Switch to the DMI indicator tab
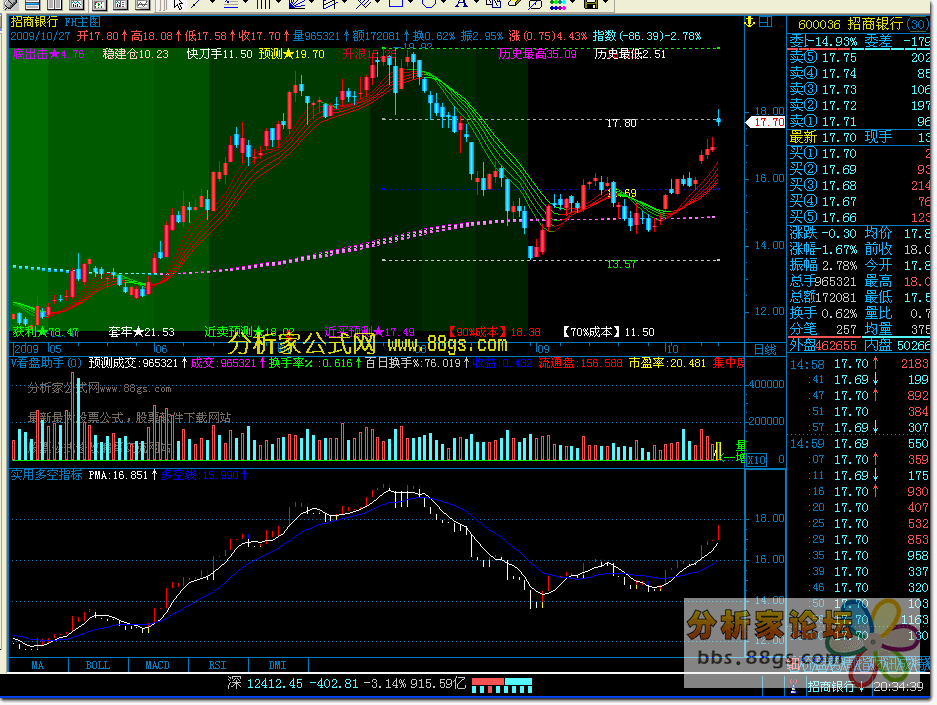Screen dimensions: 937x705 coord(278,665)
